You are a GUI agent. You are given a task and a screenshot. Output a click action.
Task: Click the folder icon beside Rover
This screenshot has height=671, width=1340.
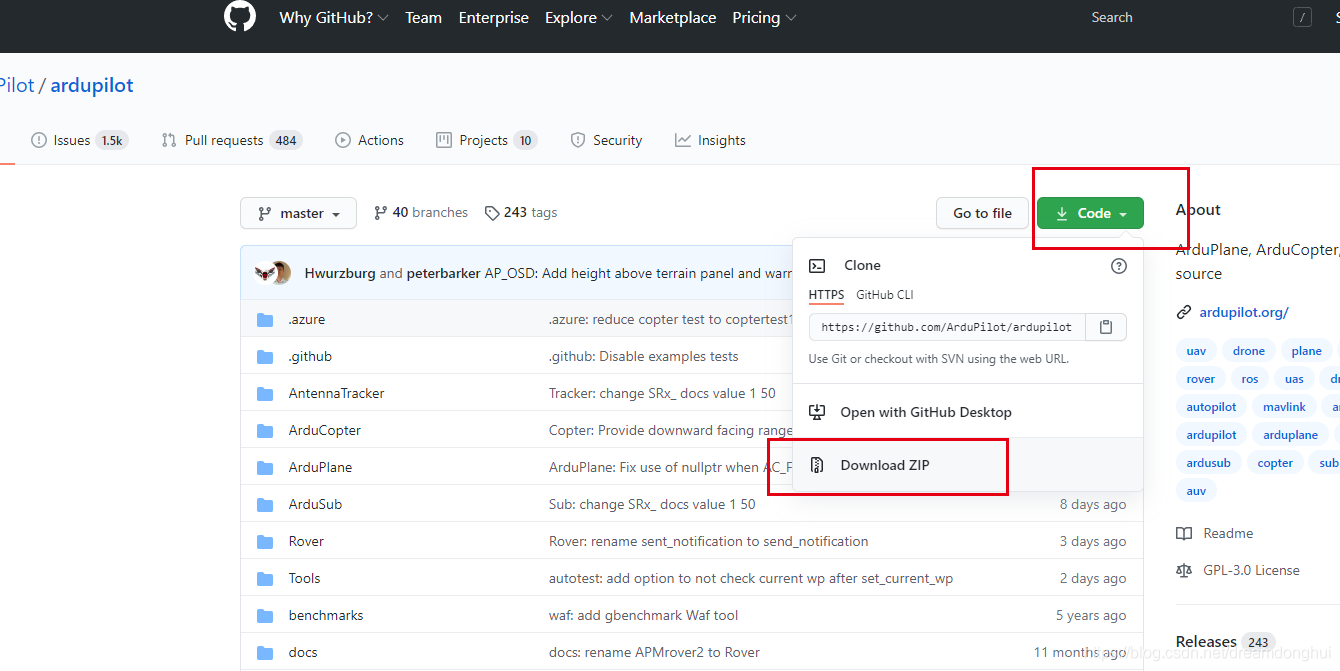265,542
